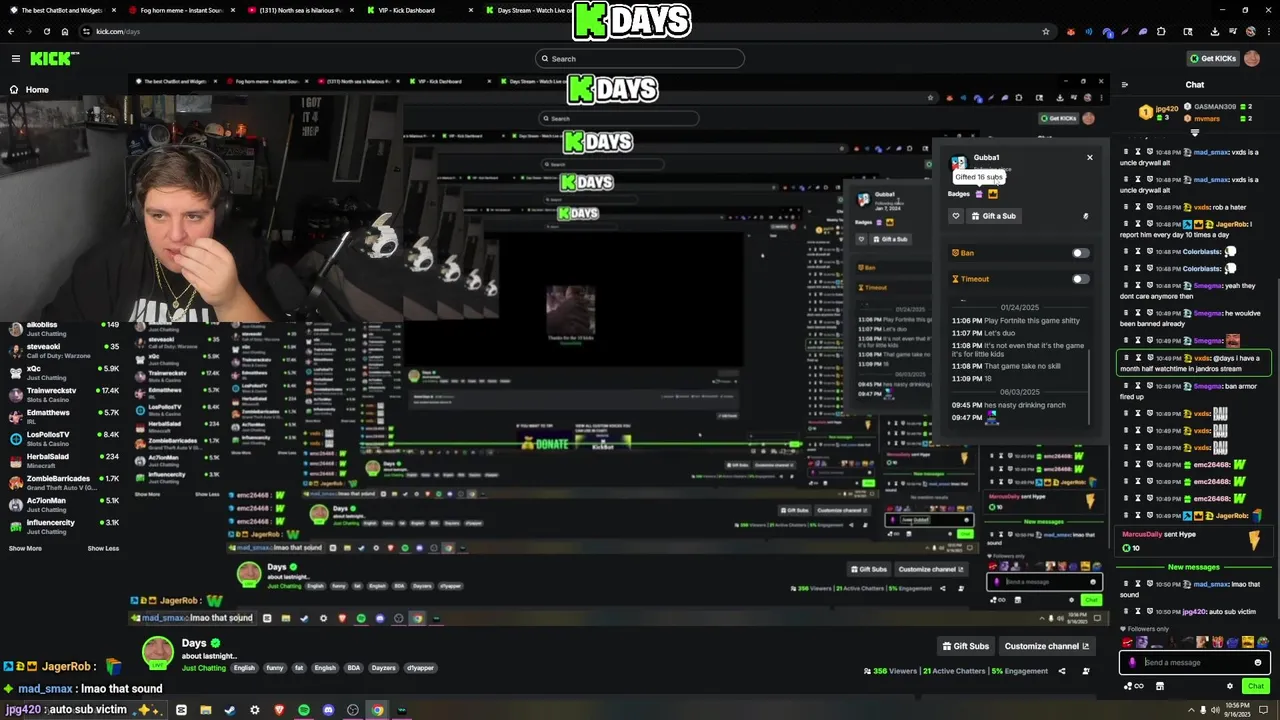Open Spotify from the taskbar
The image size is (1280, 720).
pos(304,710)
